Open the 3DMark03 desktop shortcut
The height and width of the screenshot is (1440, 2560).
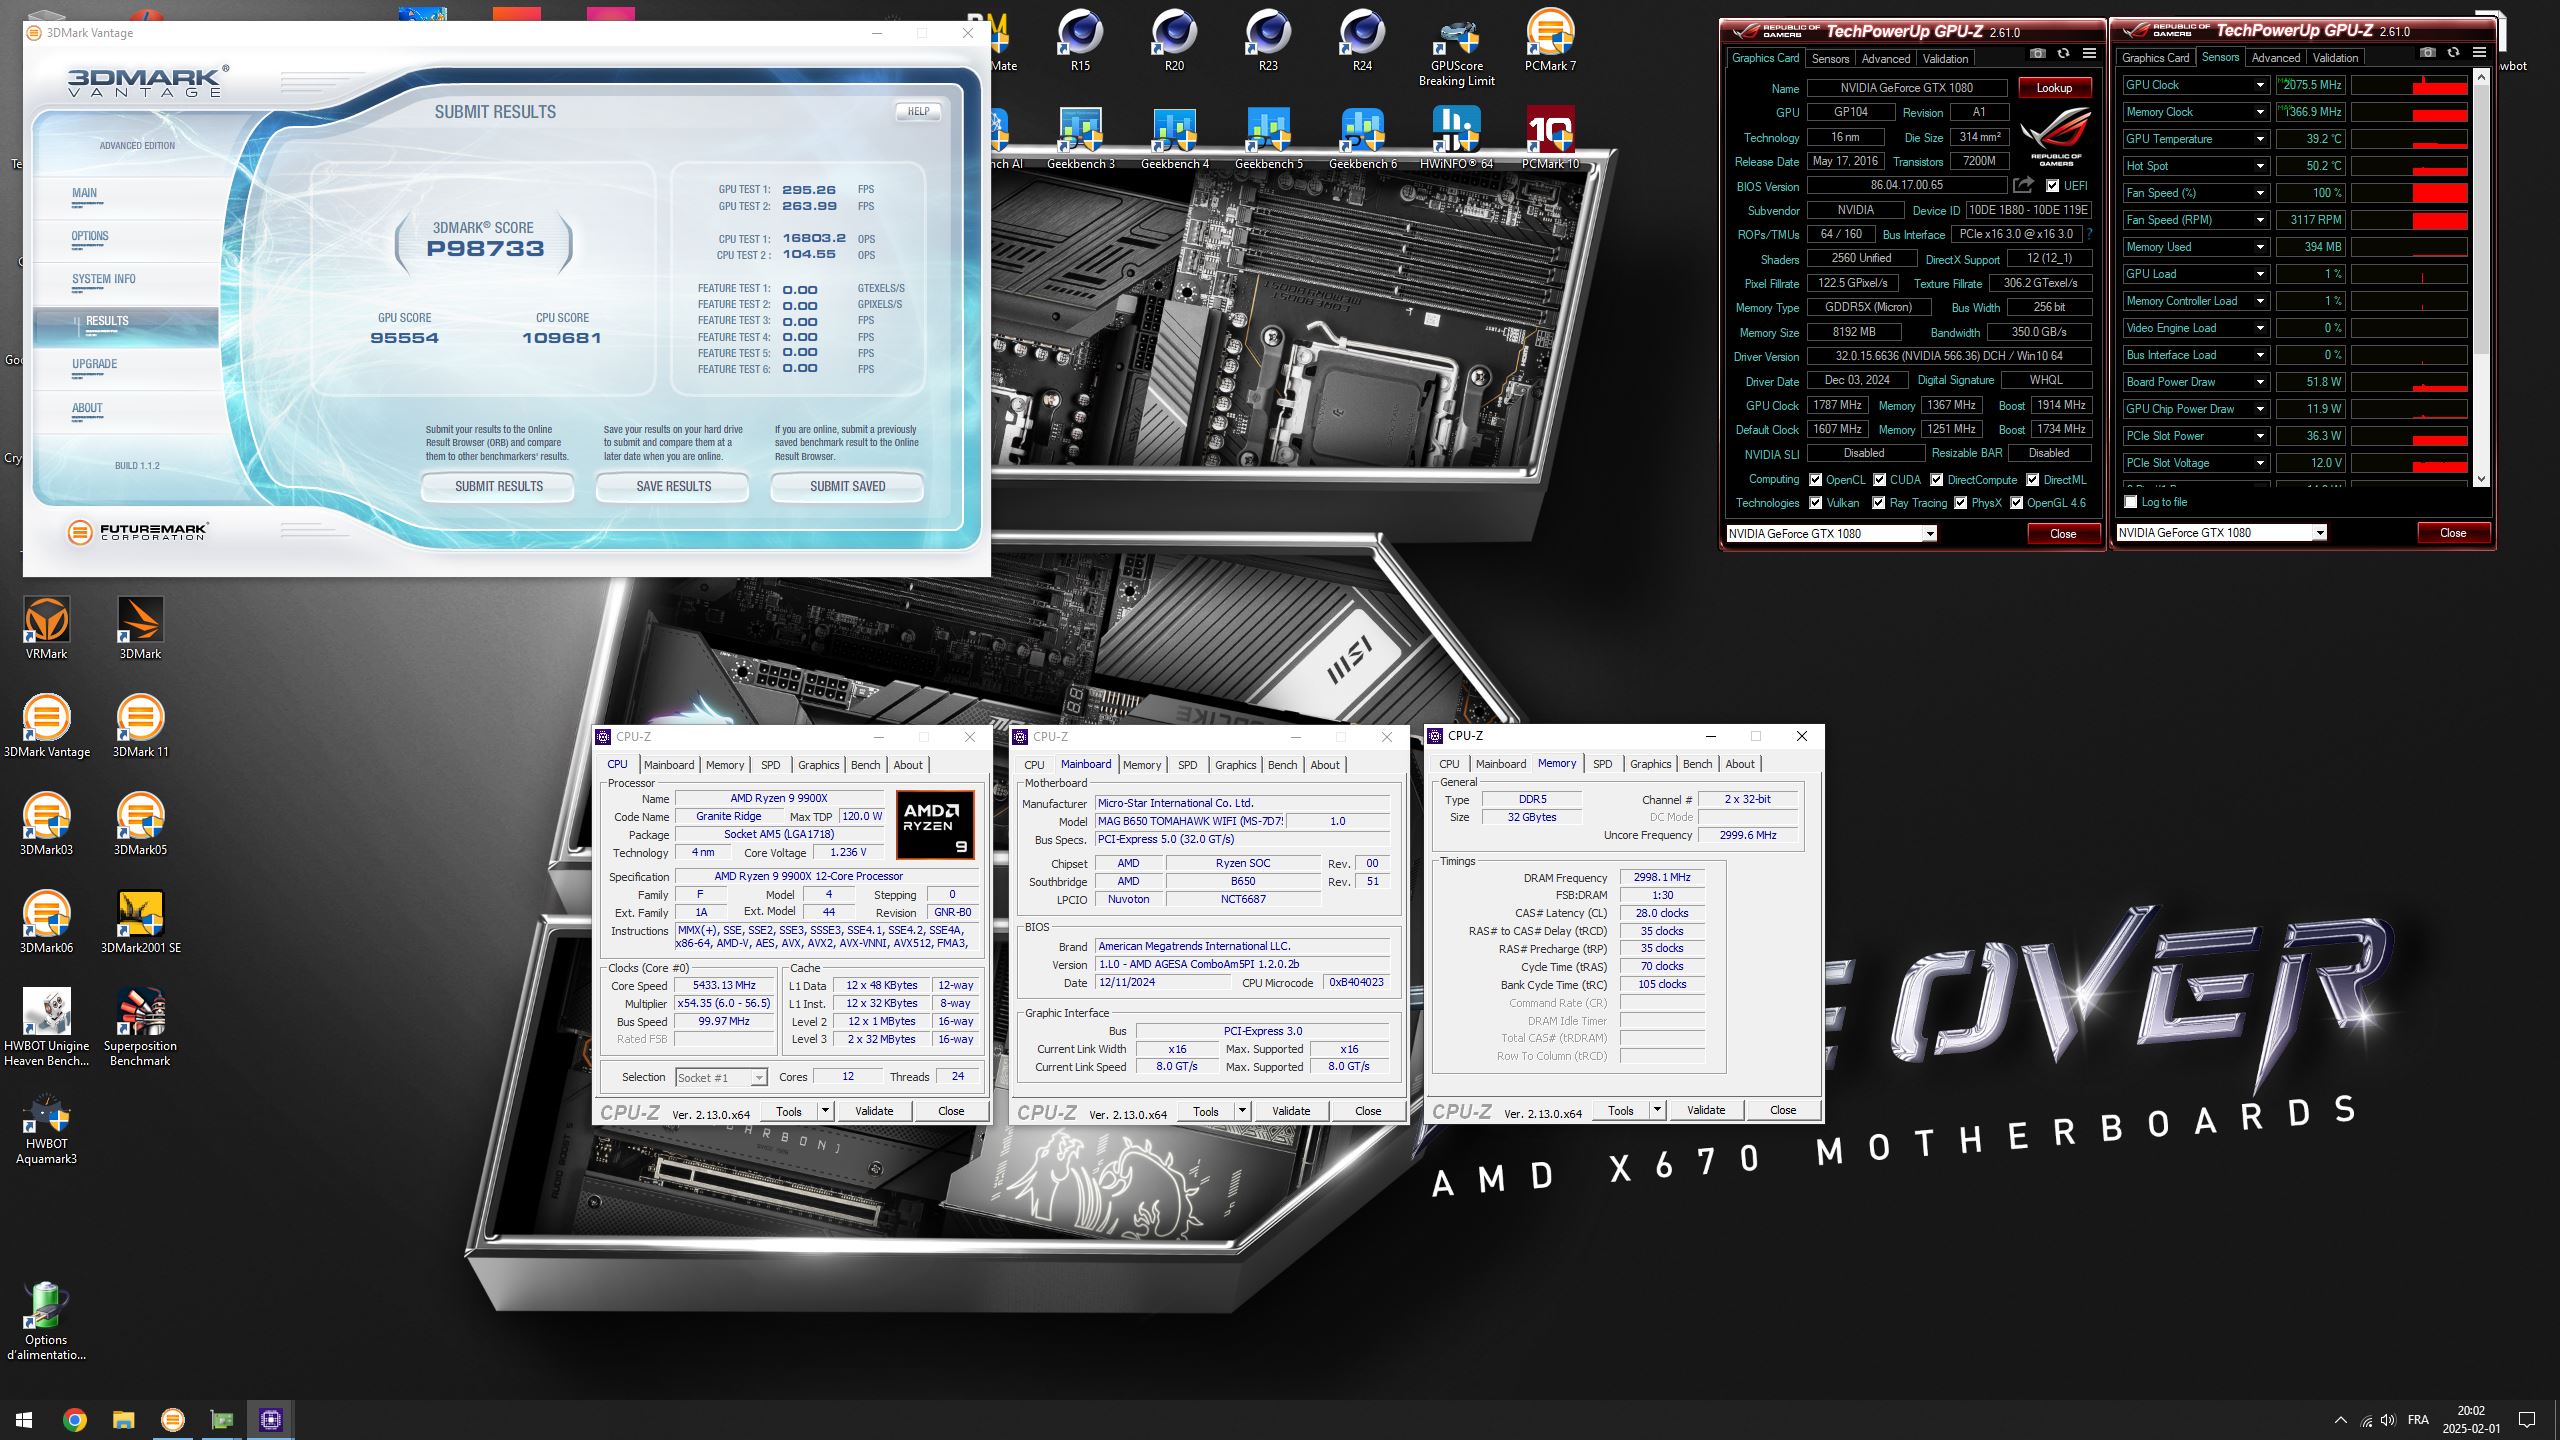tap(46, 824)
